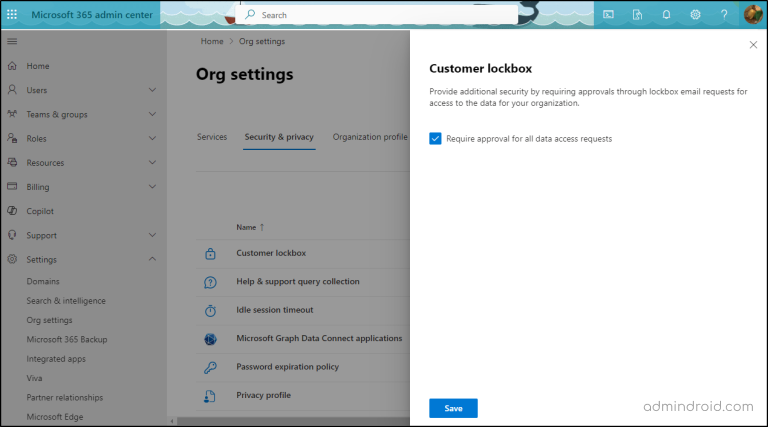Click the Help & support query icon
Viewport: 768px width, 427px height.
pos(210,282)
